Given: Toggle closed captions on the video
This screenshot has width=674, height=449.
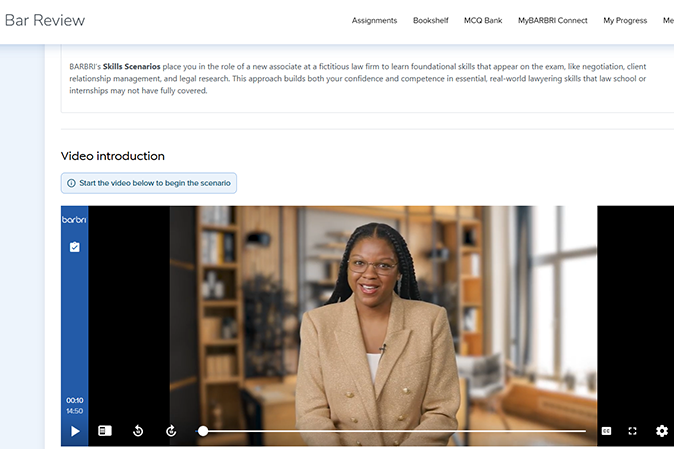Looking at the screenshot, I should (606, 431).
